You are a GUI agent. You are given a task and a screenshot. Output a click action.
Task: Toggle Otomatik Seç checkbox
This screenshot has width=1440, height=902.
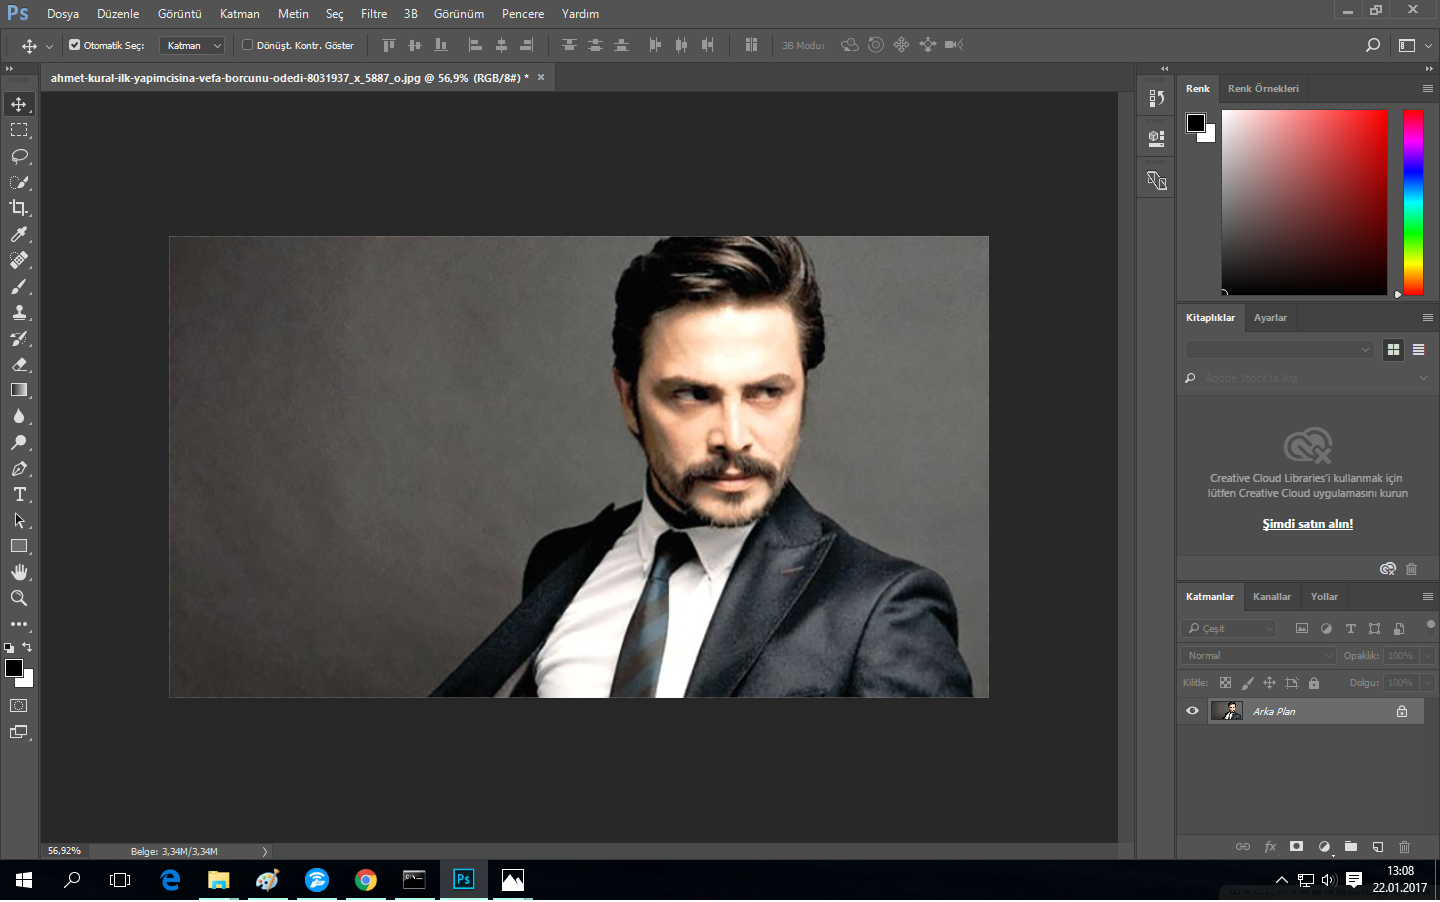(74, 45)
